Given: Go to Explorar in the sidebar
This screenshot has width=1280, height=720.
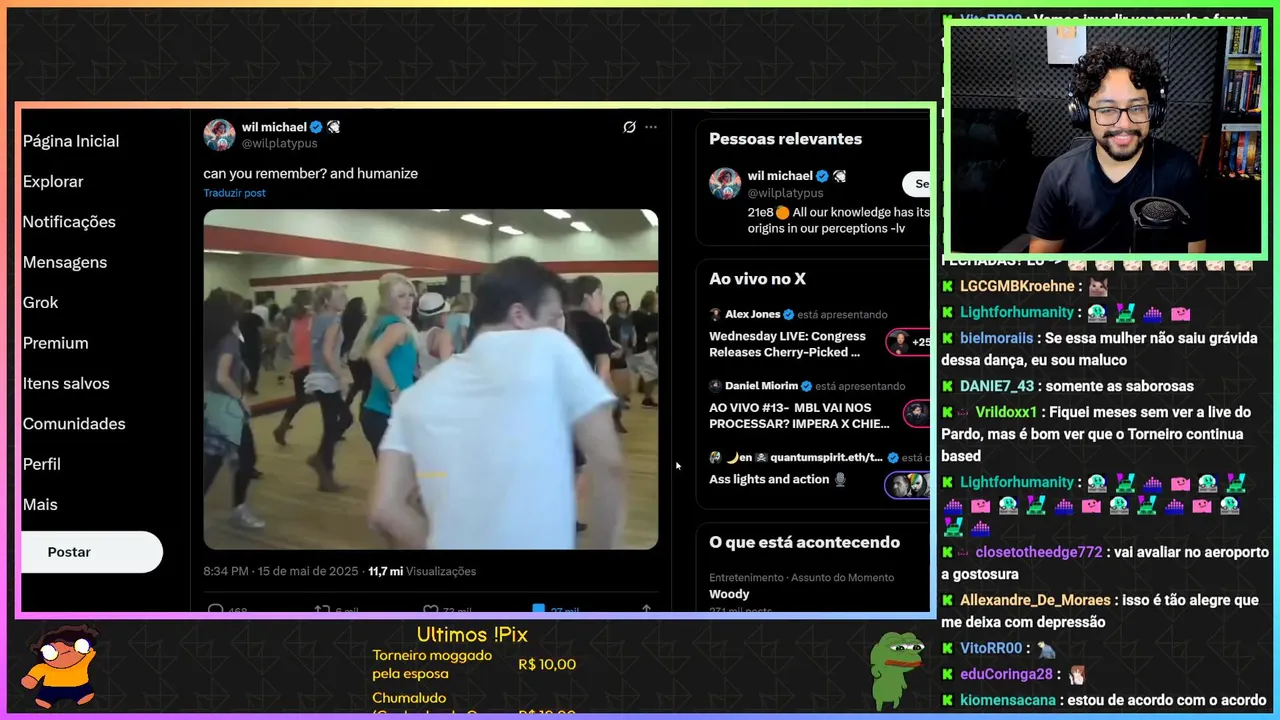Looking at the screenshot, I should click(53, 181).
